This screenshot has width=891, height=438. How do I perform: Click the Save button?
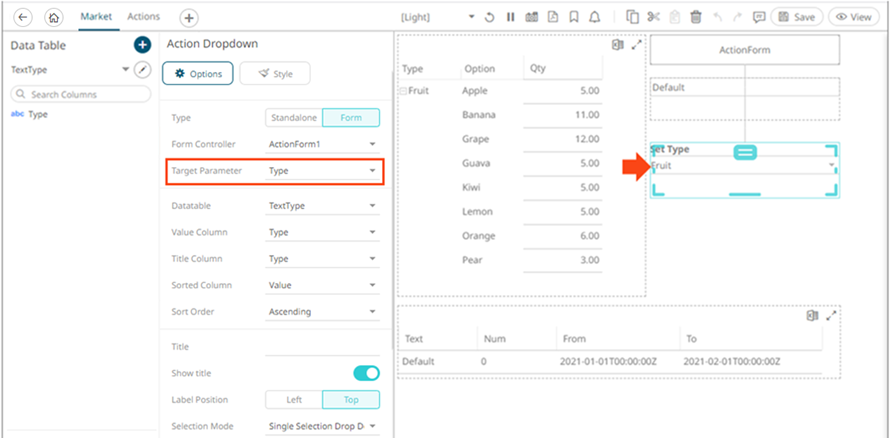pyautogui.click(x=796, y=17)
